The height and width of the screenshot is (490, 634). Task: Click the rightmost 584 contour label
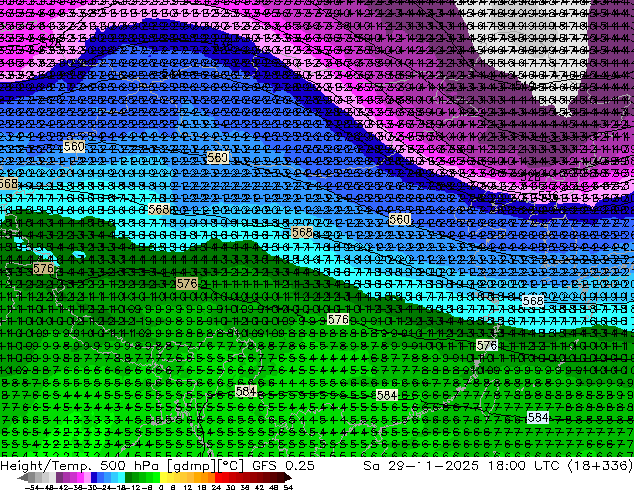[x=538, y=417]
